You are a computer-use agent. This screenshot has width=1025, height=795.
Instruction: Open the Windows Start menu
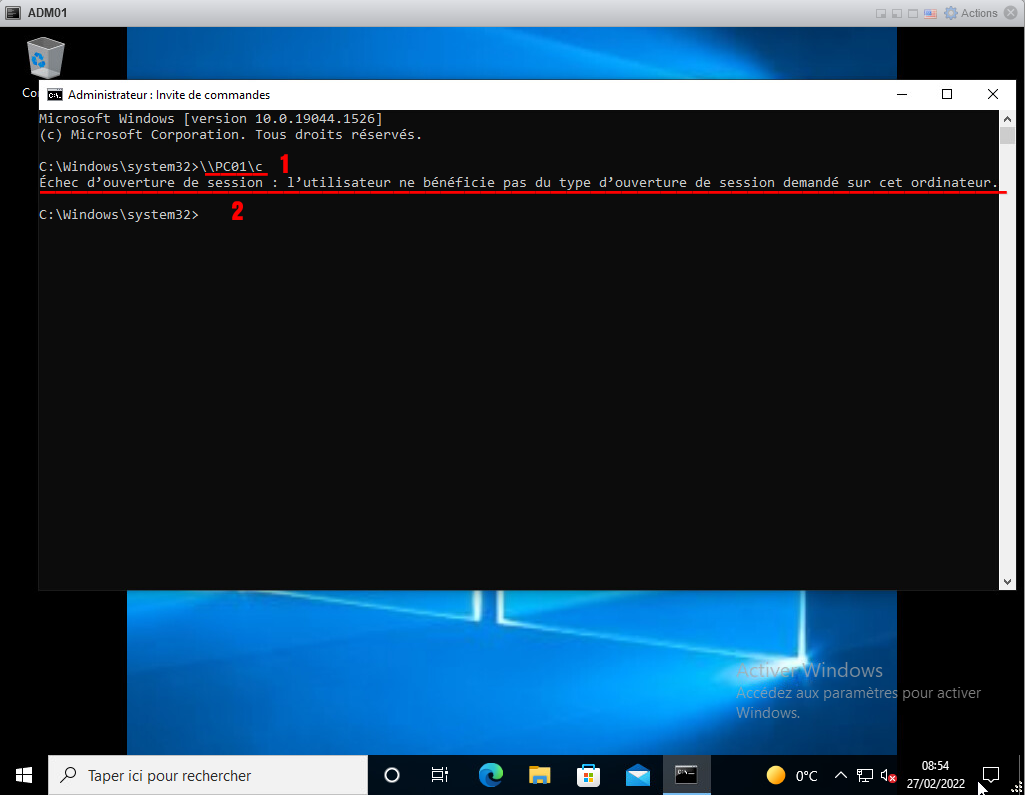point(24,775)
